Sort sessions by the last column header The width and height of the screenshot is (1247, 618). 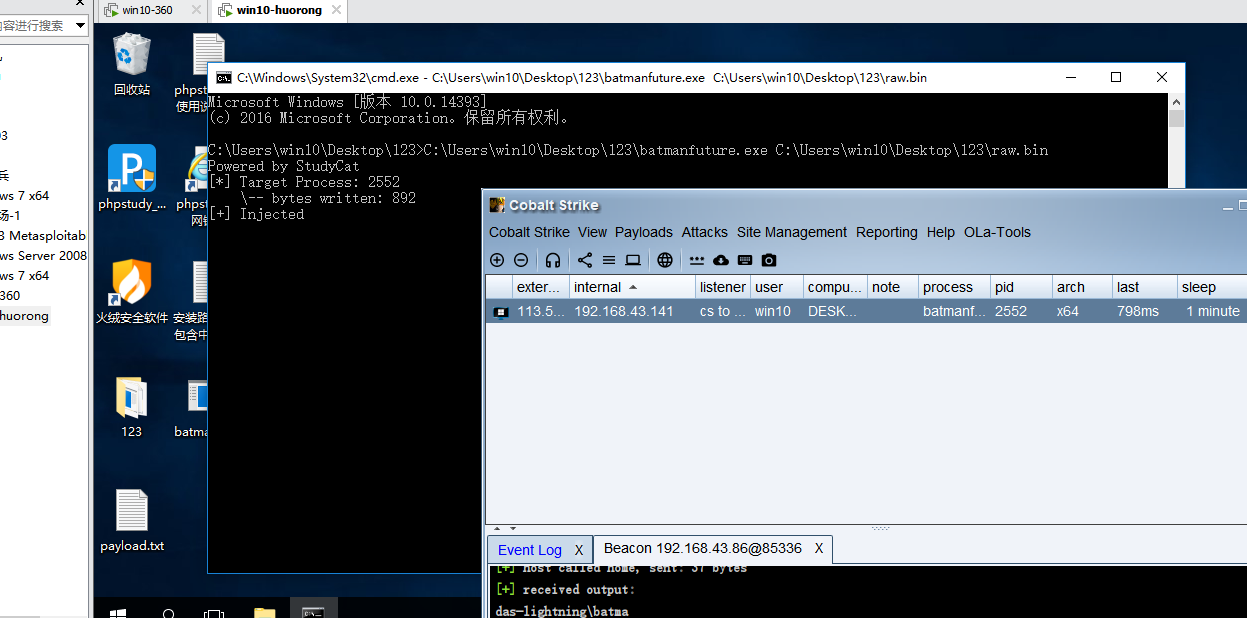point(1145,287)
